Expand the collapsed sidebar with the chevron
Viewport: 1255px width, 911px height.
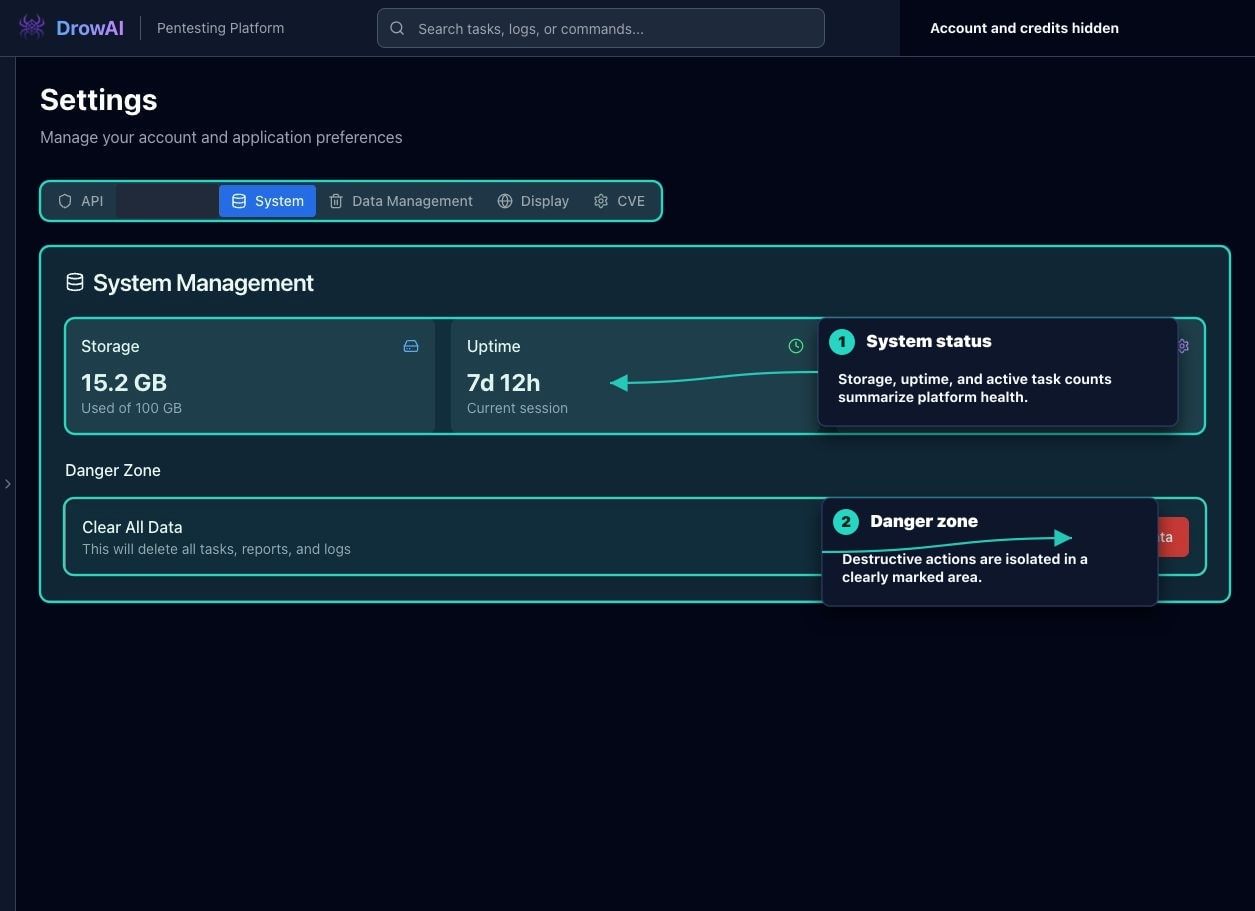[8, 484]
